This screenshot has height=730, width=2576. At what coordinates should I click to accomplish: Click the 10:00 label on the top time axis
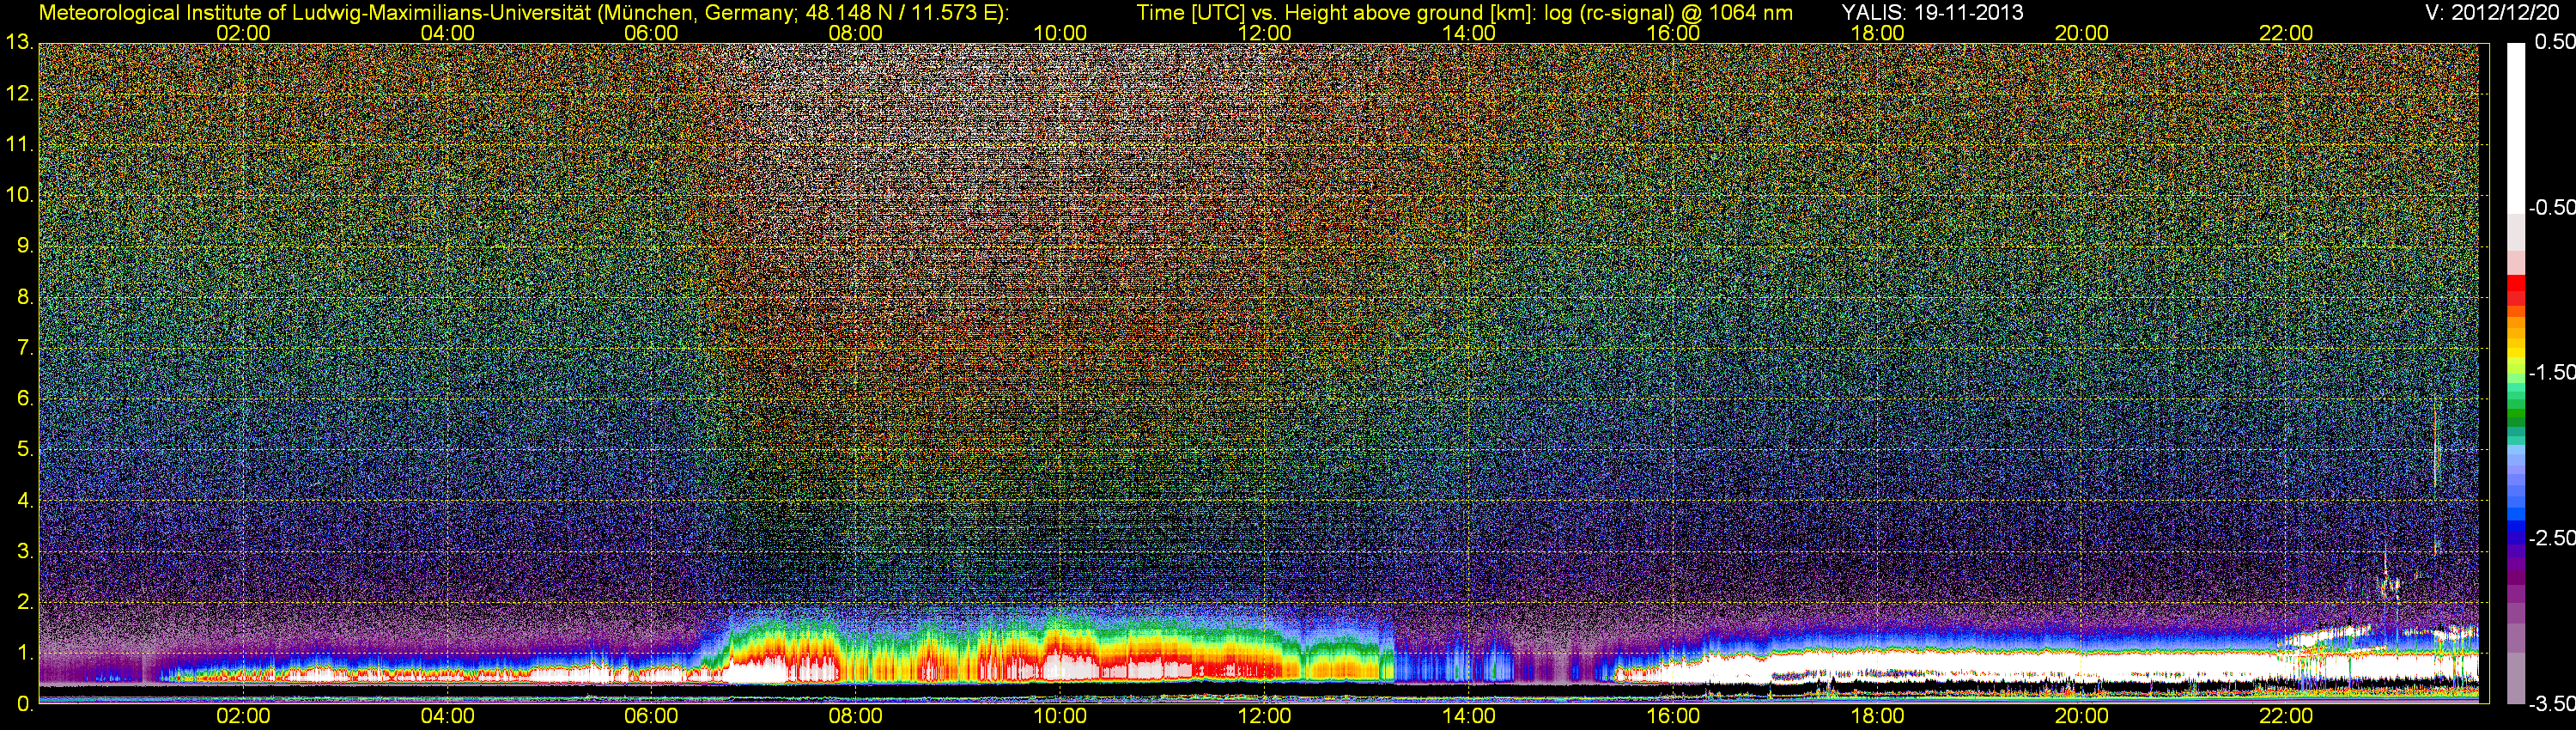(x=1060, y=33)
